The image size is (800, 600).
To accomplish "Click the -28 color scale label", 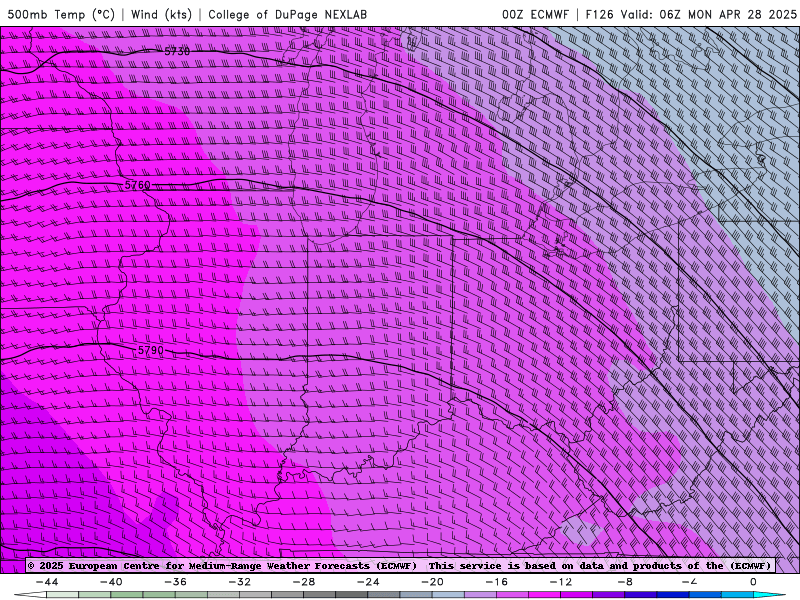I will click(304, 582).
